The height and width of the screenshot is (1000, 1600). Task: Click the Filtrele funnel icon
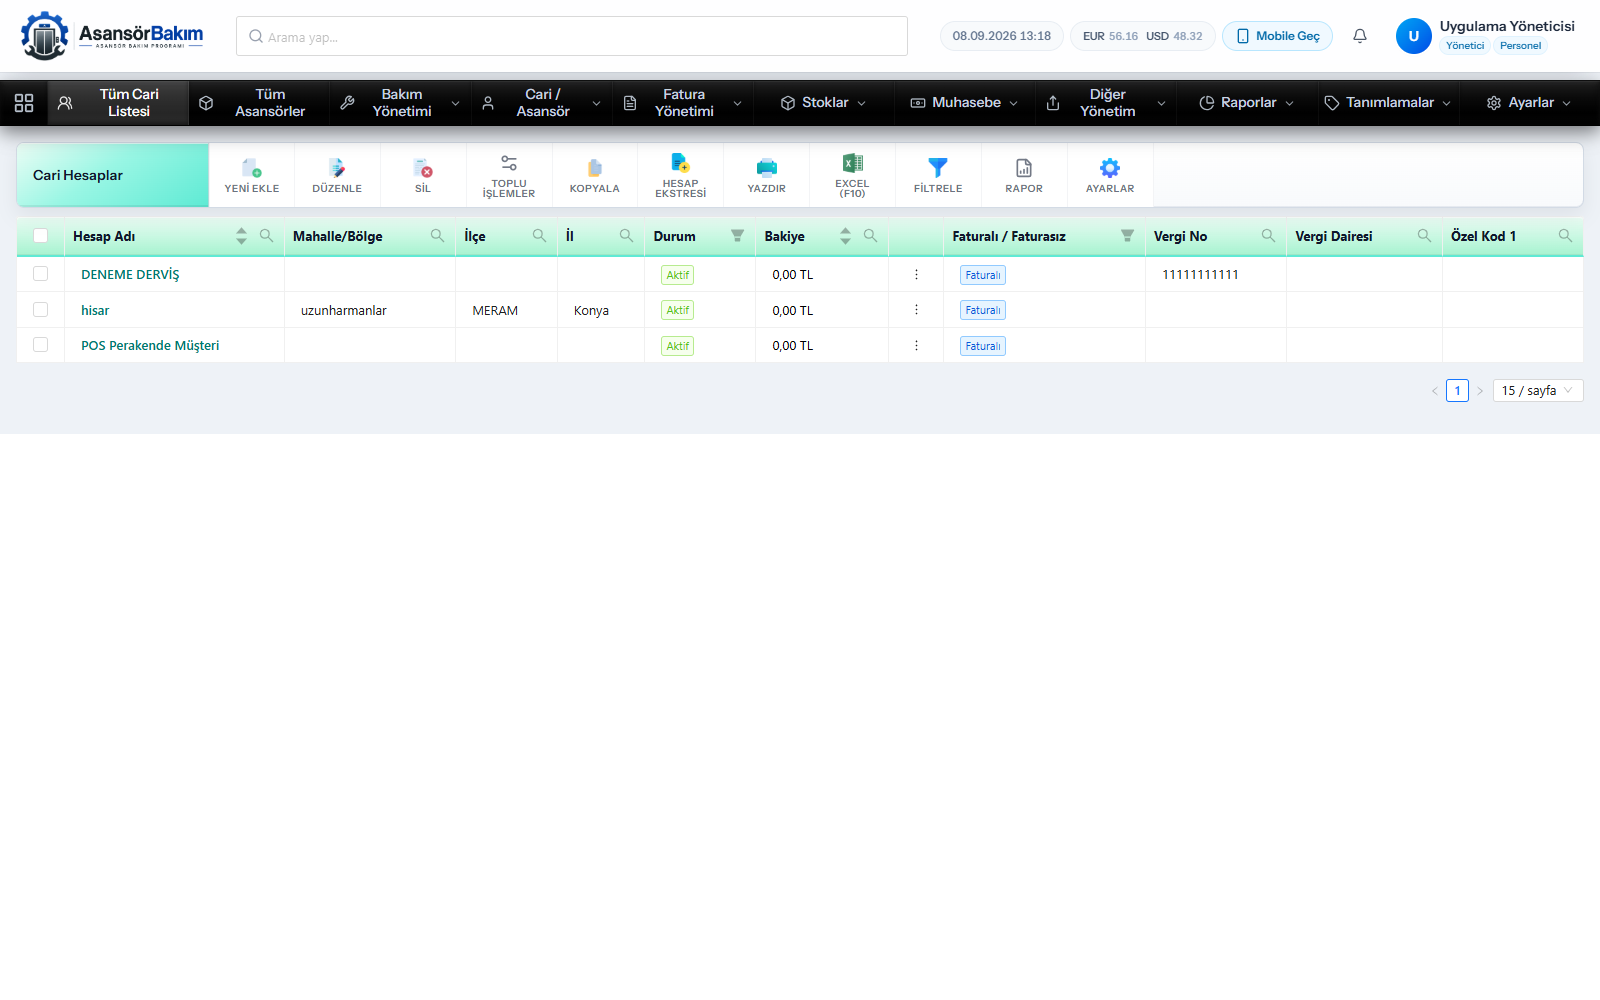(x=938, y=168)
